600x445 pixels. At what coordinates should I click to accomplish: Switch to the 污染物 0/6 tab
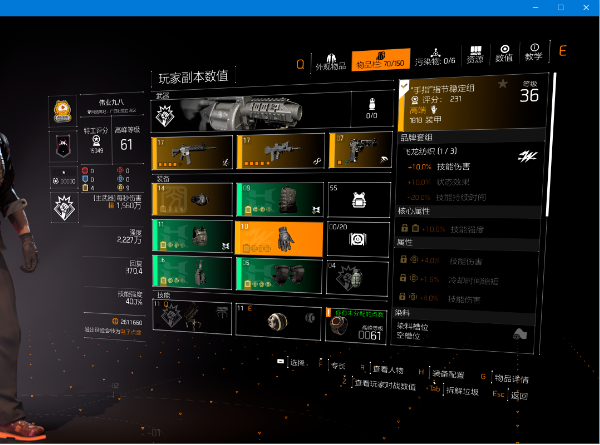click(435, 57)
